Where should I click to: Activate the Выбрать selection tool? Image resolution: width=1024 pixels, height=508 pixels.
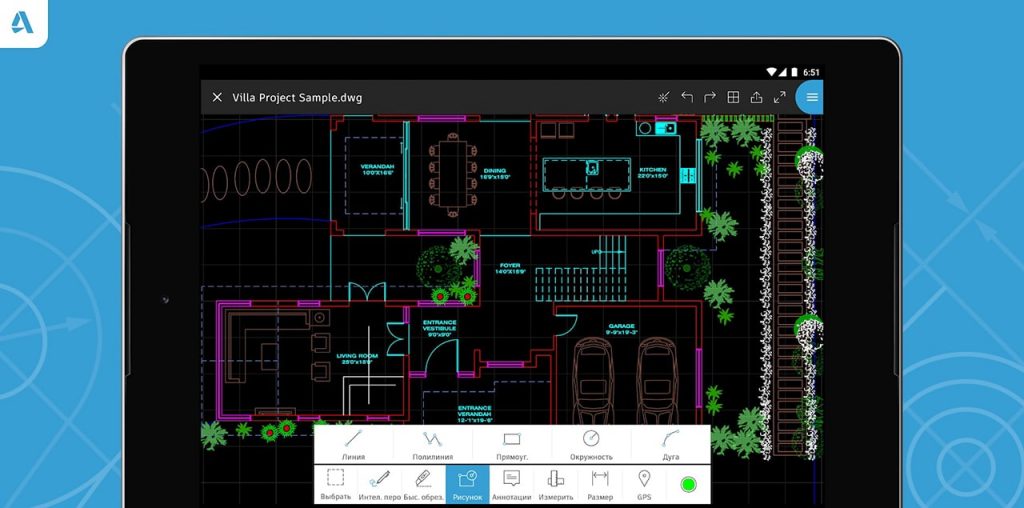336,484
